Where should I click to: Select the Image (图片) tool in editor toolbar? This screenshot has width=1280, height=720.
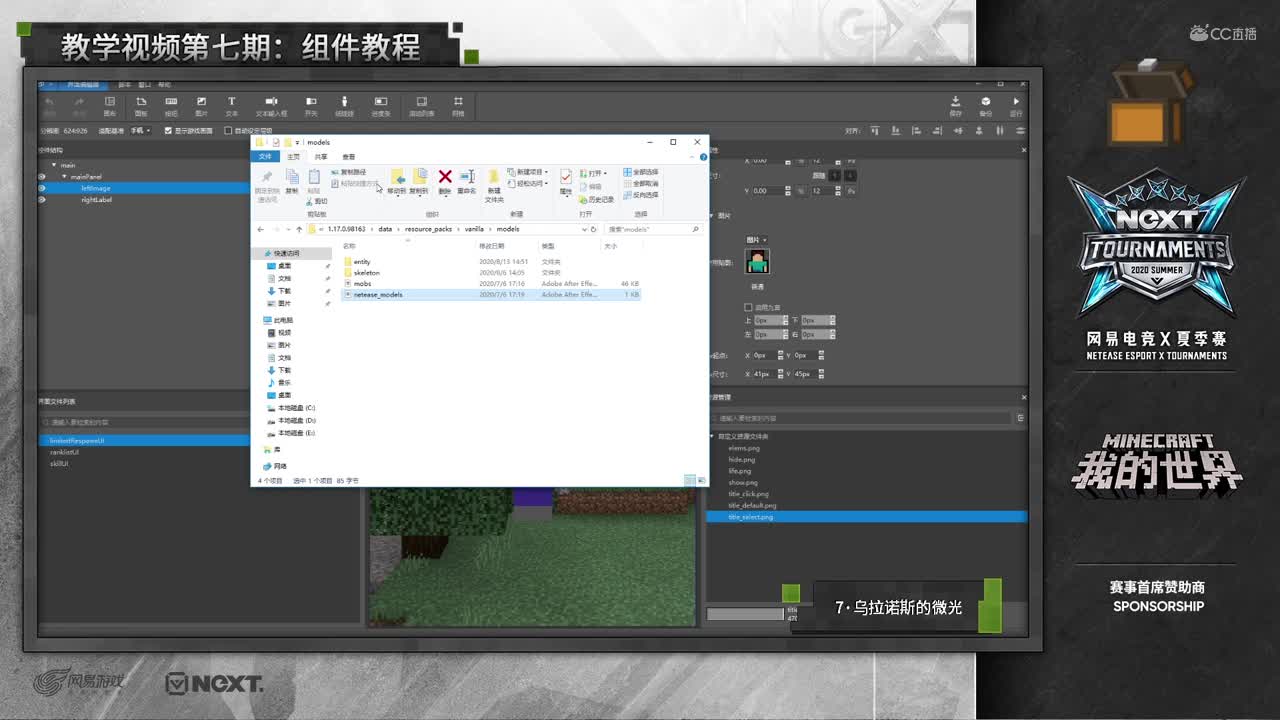tap(201, 102)
